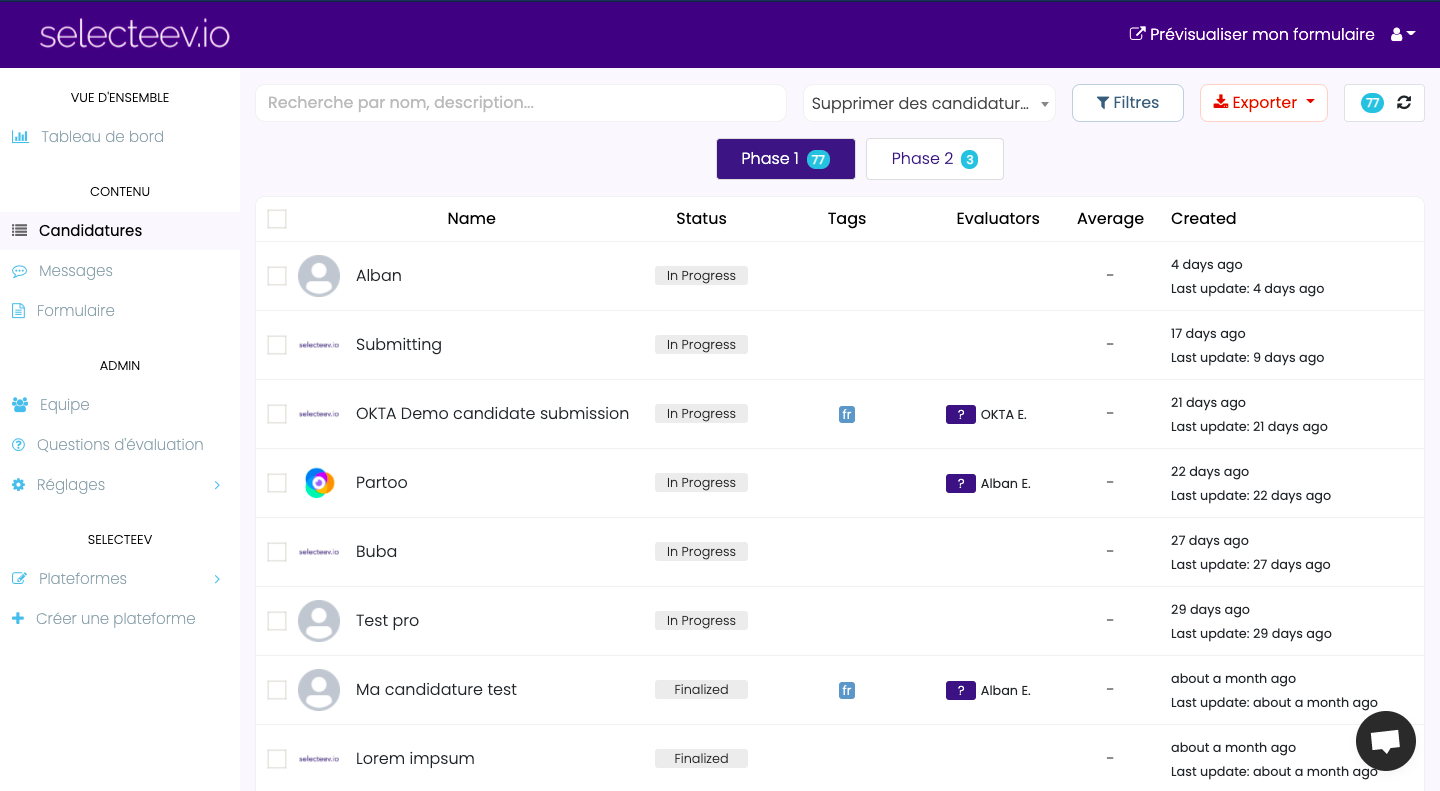Click the Messages speech bubble icon
The image size is (1440, 791).
tap(19, 271)
